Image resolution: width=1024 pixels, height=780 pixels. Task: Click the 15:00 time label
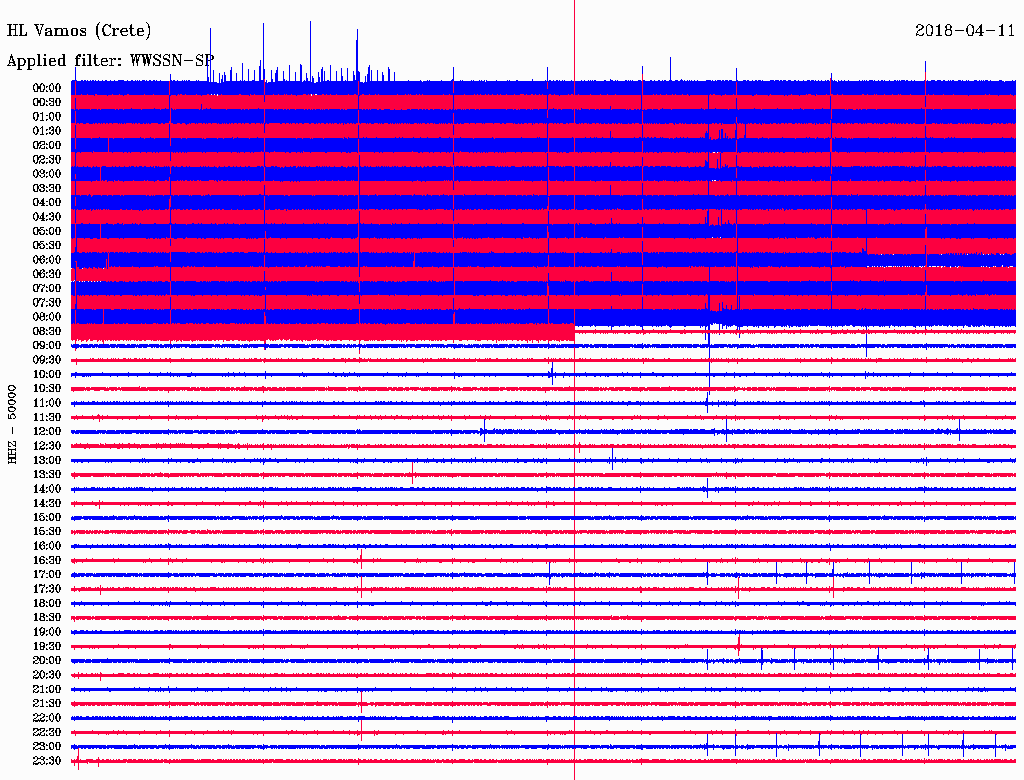coord(47,517)
